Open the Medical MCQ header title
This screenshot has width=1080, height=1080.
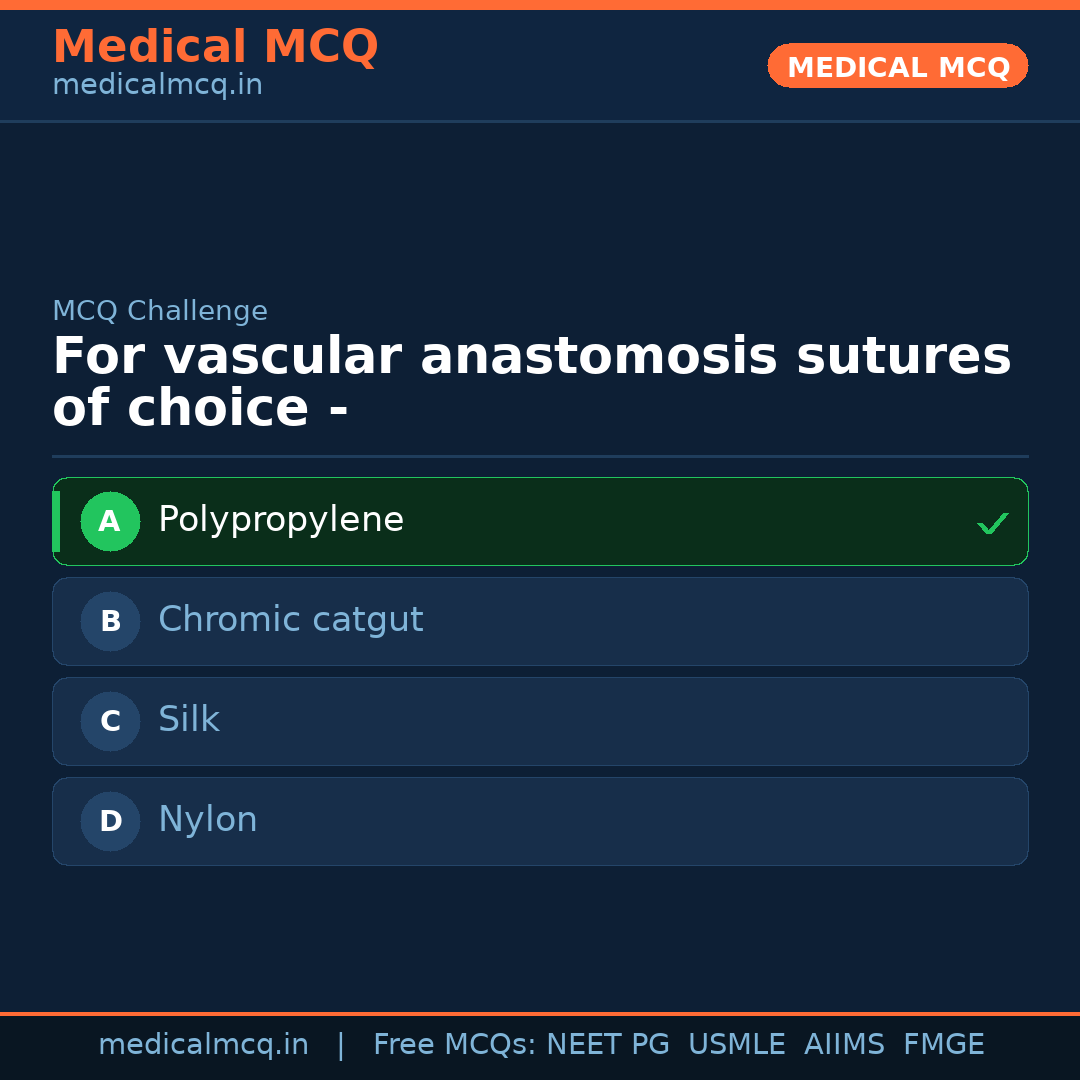coord(215,47)
